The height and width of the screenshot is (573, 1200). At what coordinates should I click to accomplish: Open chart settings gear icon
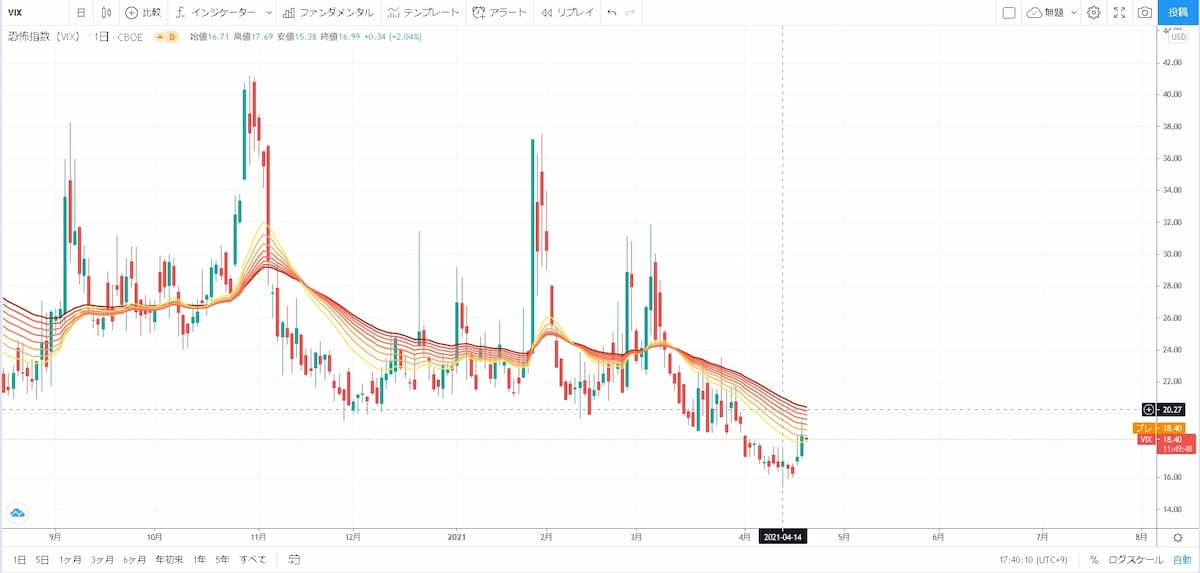(x=1093, y=13)
